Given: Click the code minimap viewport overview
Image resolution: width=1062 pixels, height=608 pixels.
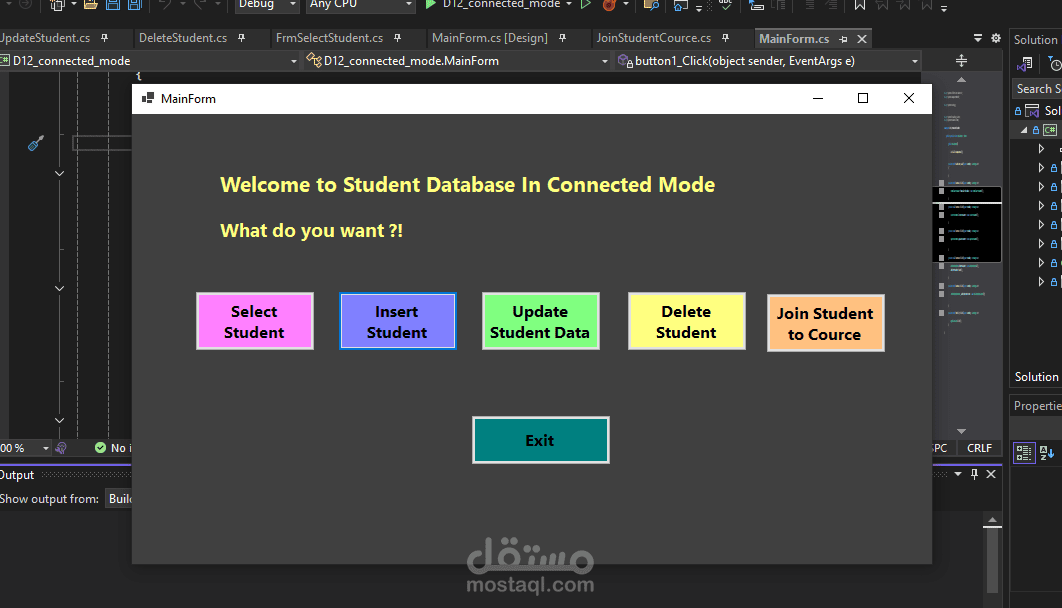Looking at the screenshot, I should (967, 225).
